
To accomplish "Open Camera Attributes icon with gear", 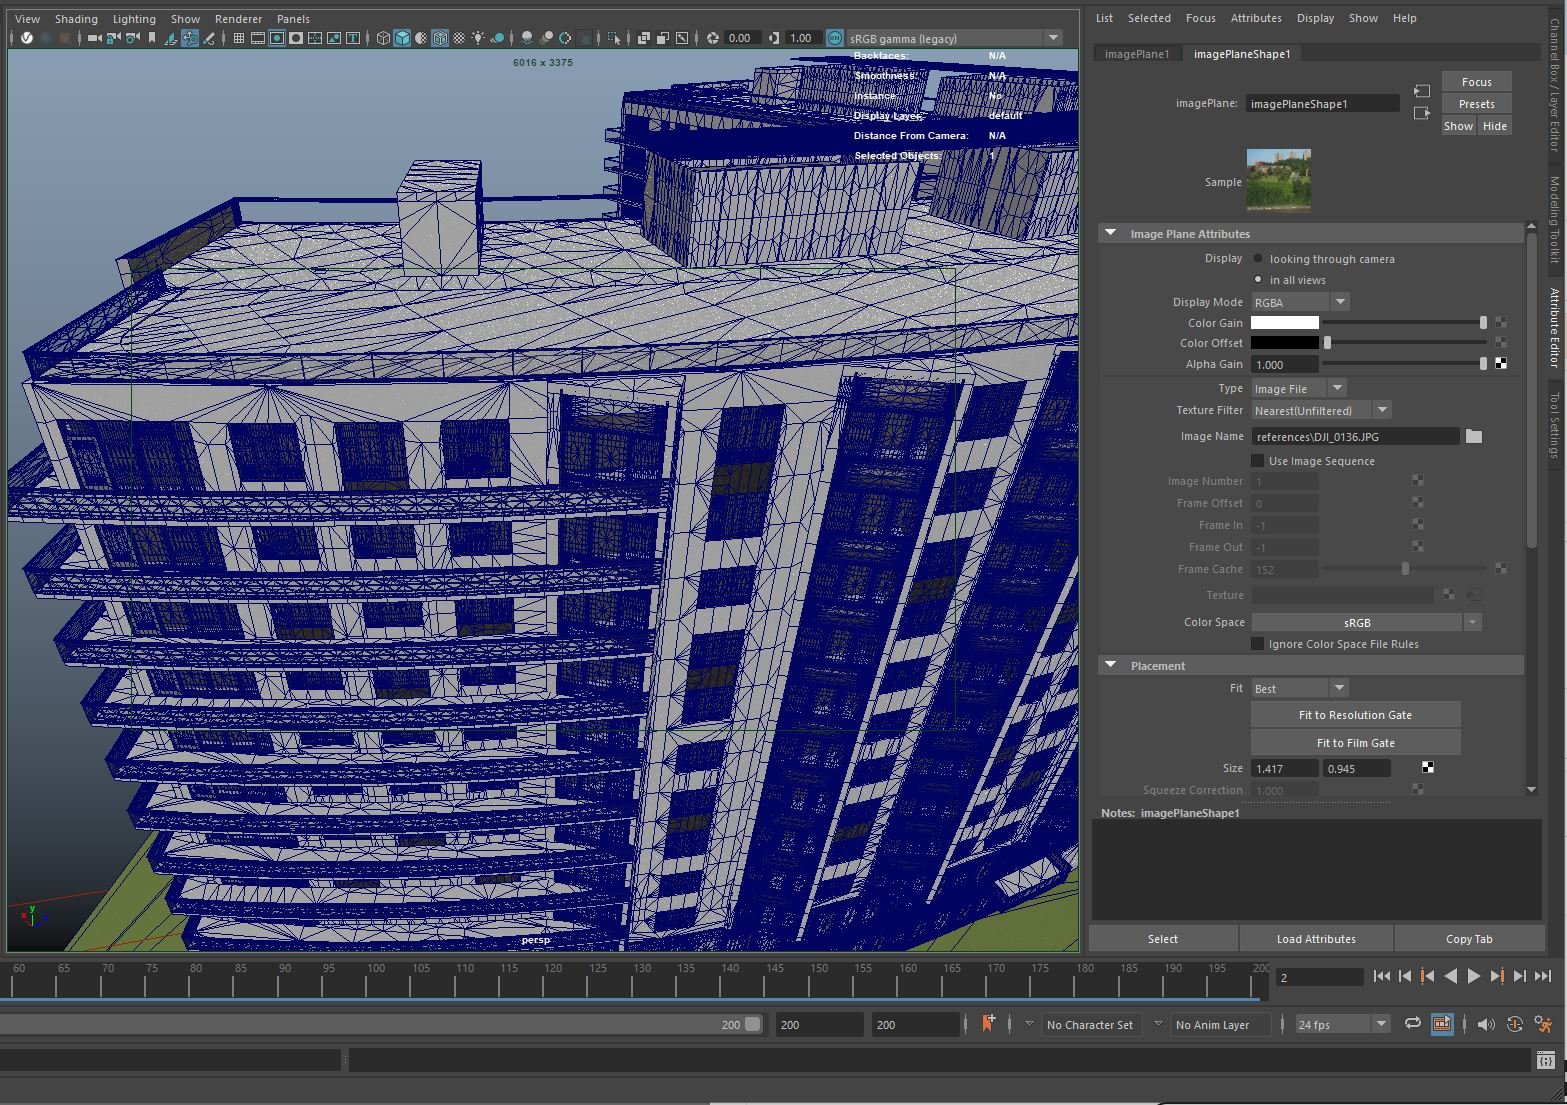I will (132, 38).
